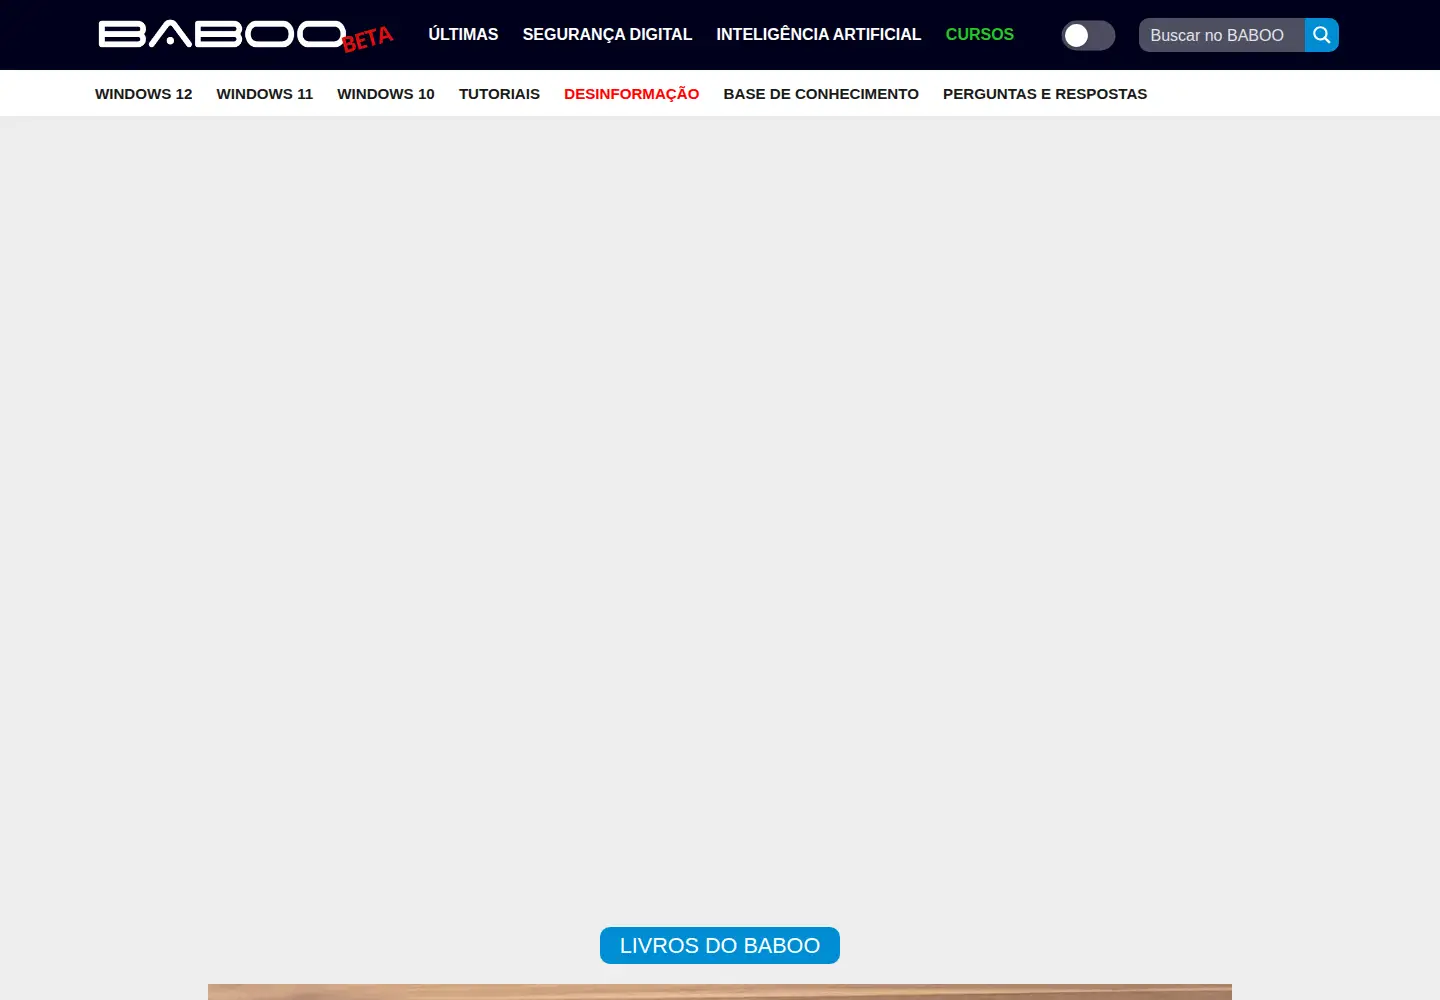
Task: Open the ÚLTIMAS menu item
Action: pyautogui.click(x=463, y=34)
